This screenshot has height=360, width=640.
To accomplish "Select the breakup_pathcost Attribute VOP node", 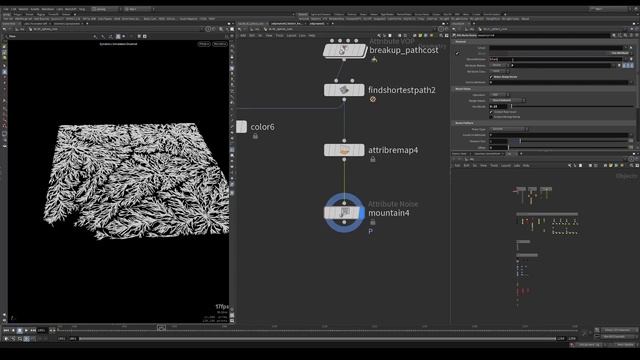I will pyautogui.click(x=344, y=51).
